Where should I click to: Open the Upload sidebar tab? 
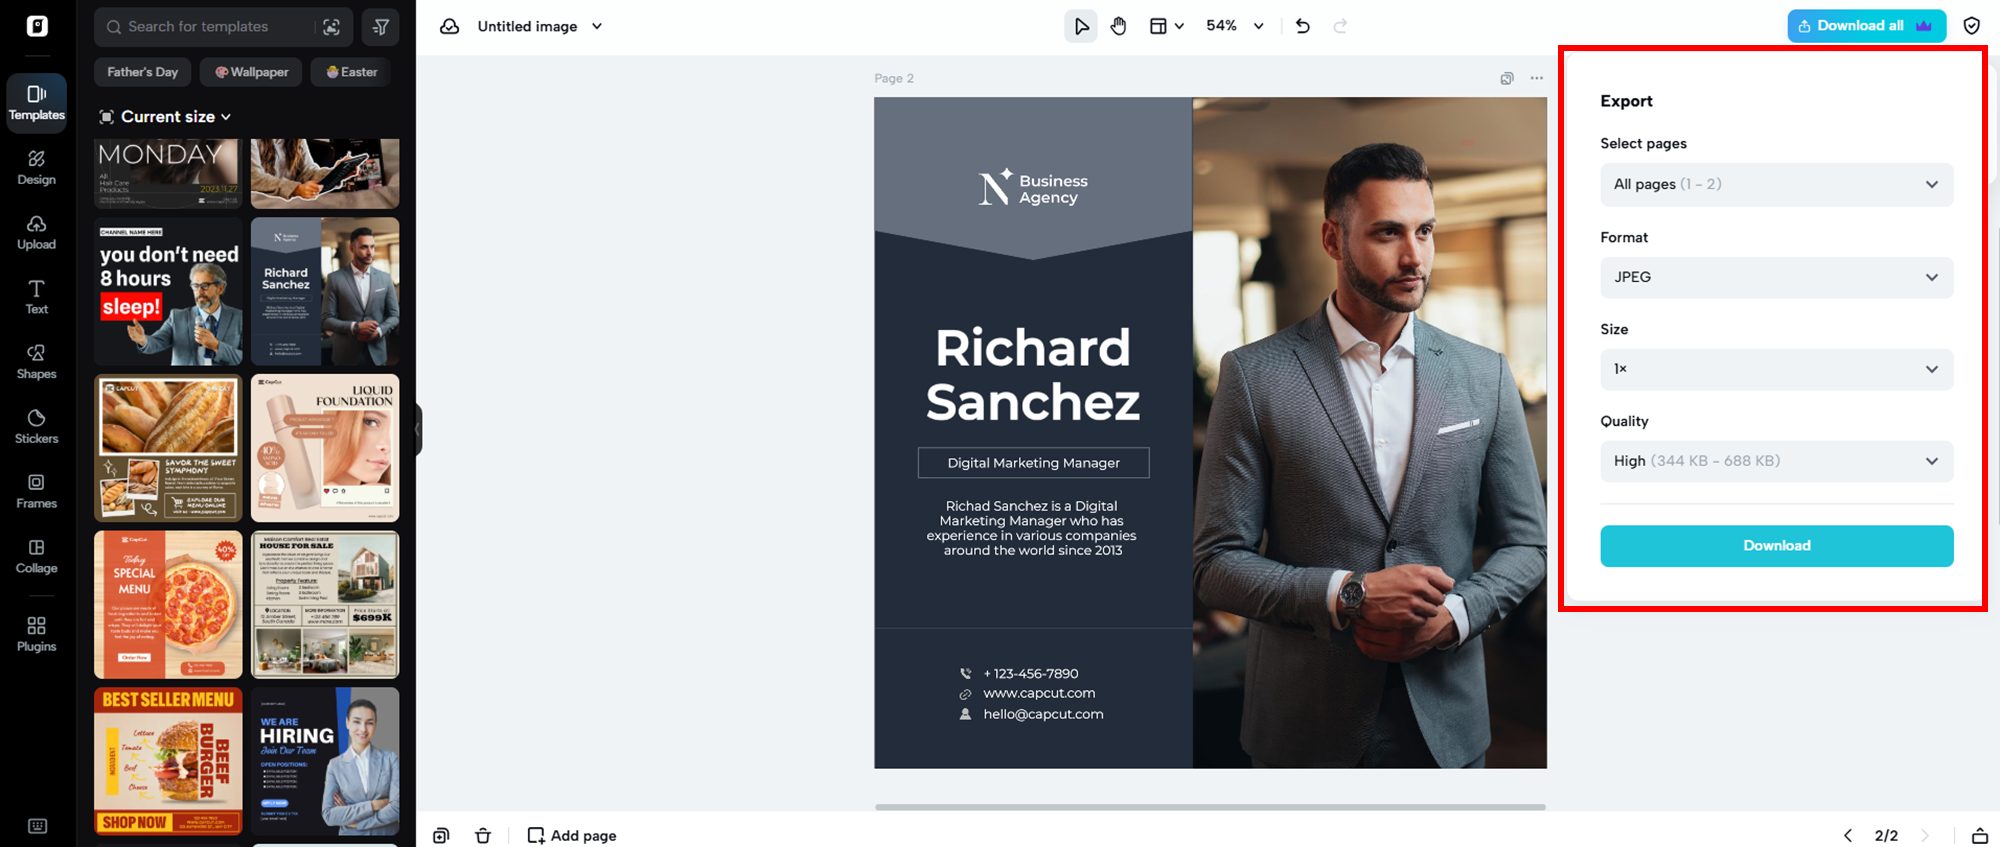click(37, 232)
